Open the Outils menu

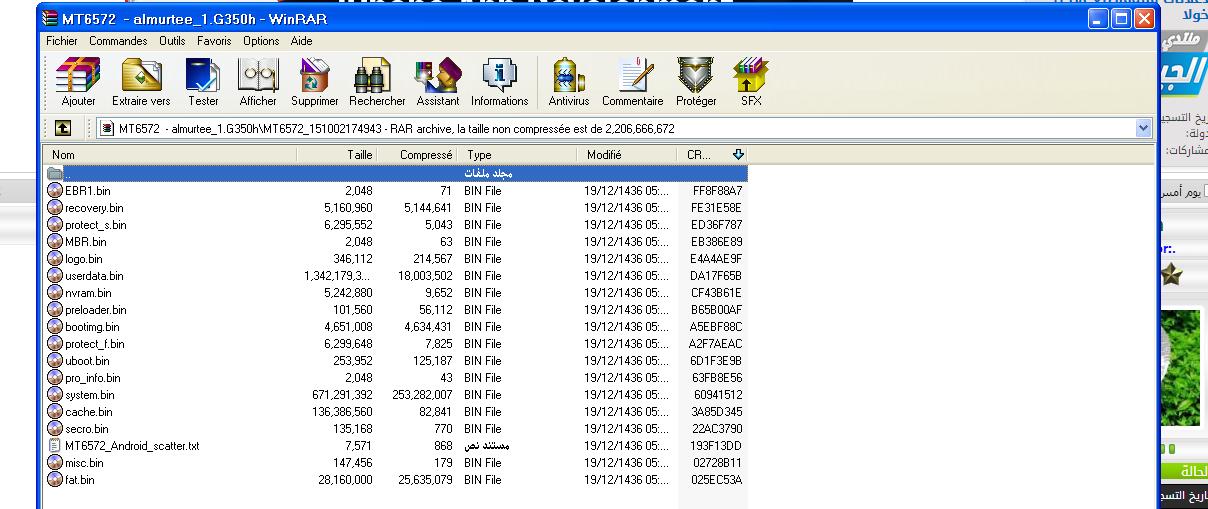[172, 41]
